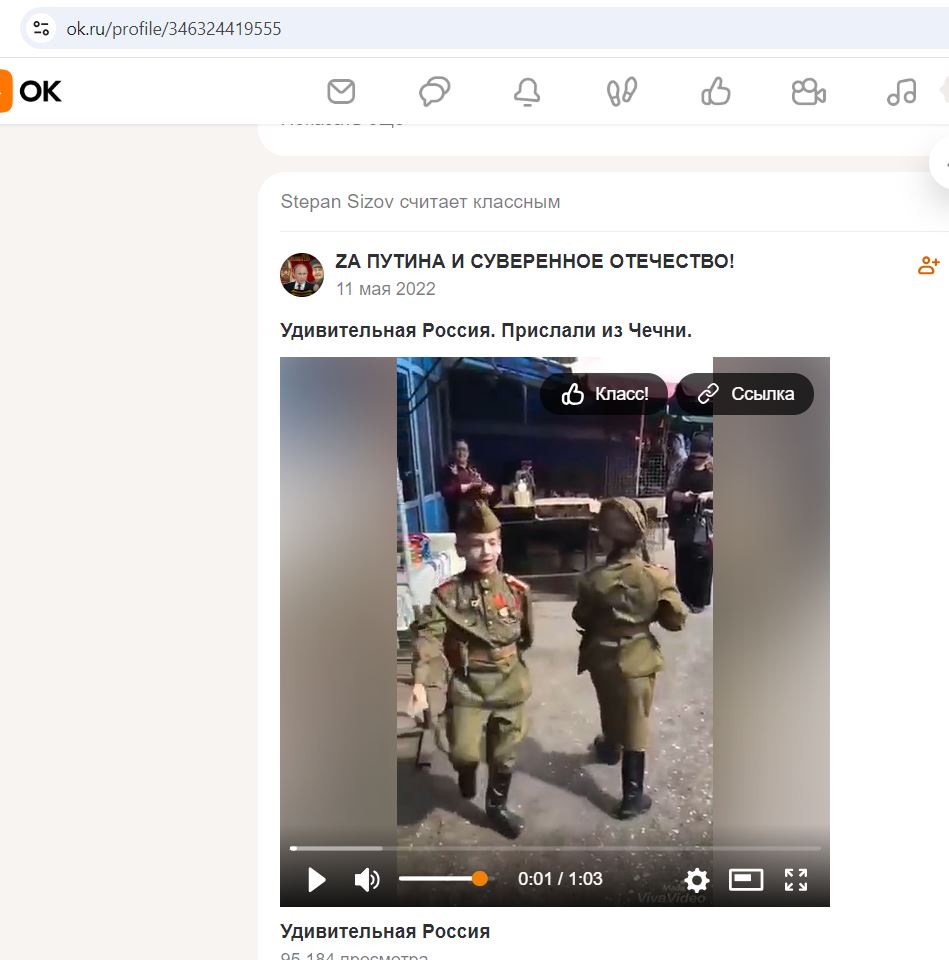Click the group avatar thumbnail
Viewport: 949px width, 960px height.
(x=302, y=275)
